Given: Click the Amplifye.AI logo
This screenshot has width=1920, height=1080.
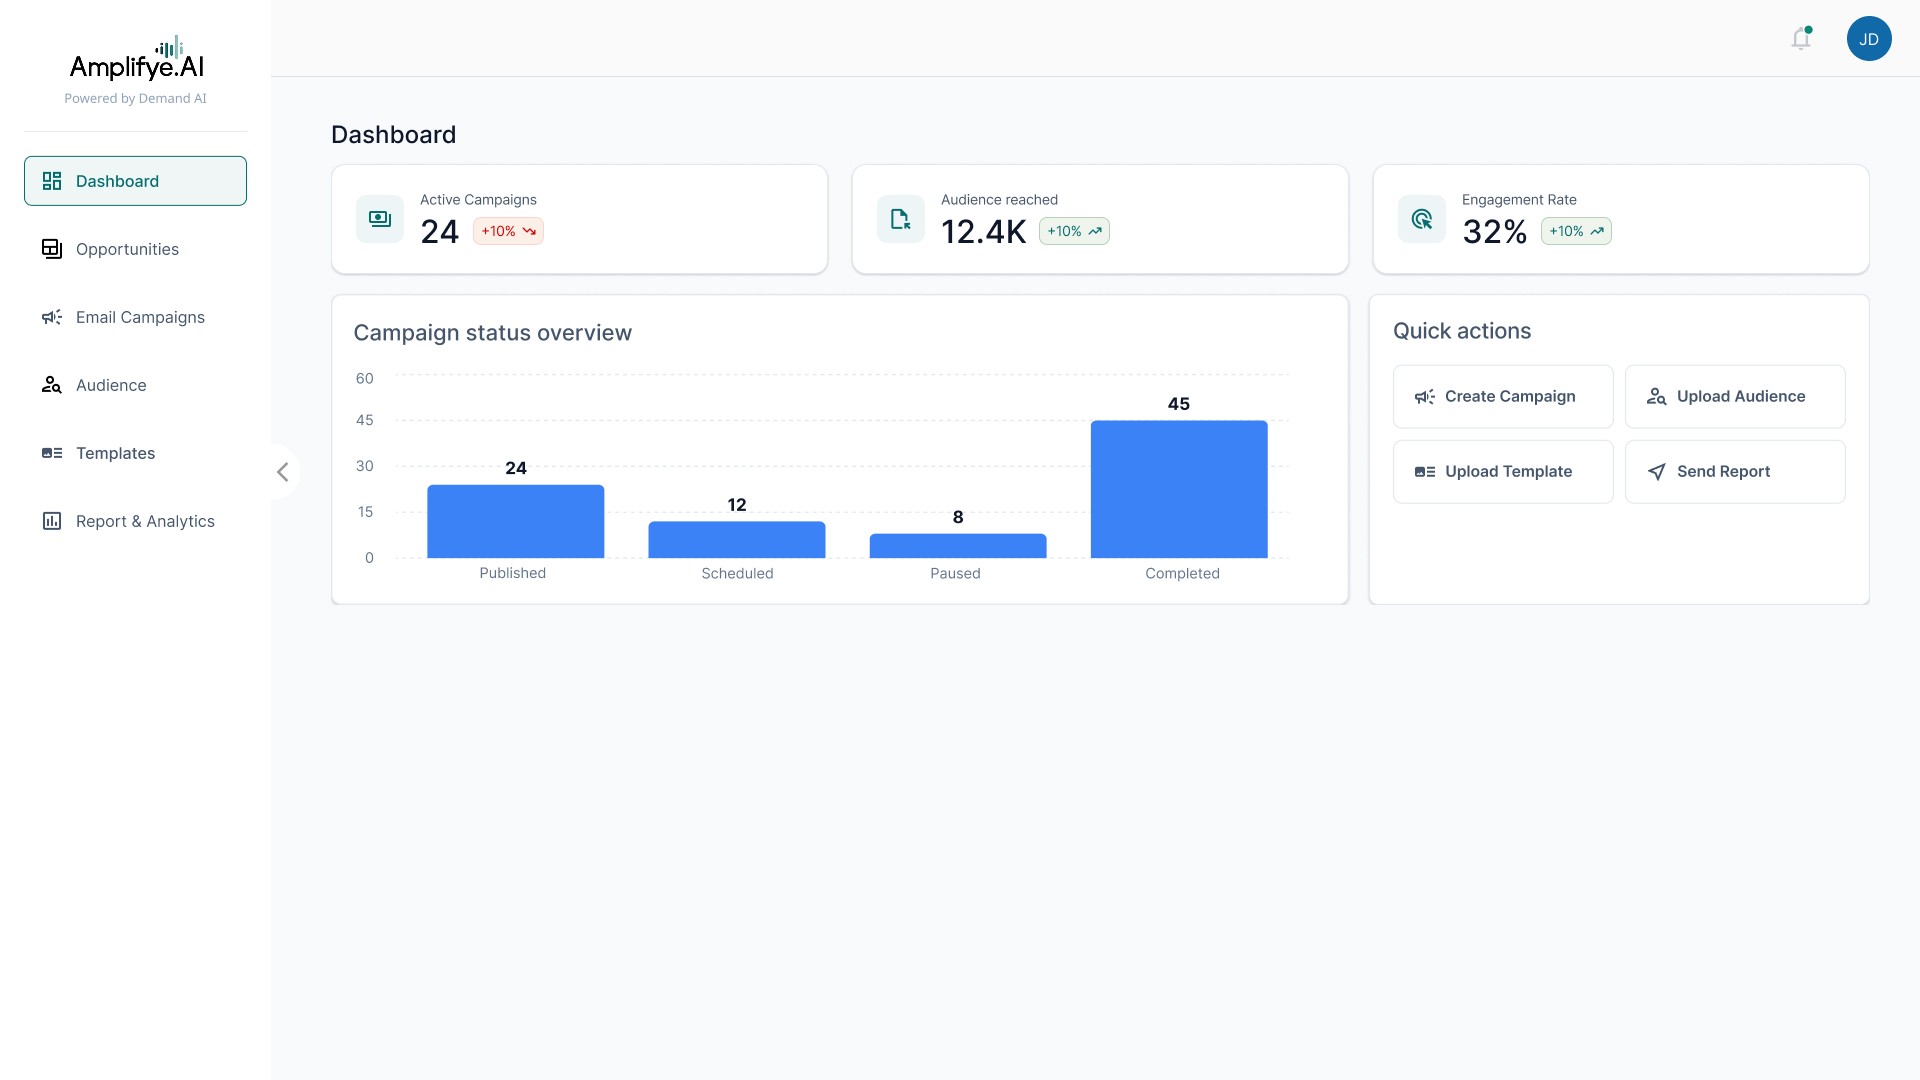Looking at the screenshot, I should (x=136, y=60).
